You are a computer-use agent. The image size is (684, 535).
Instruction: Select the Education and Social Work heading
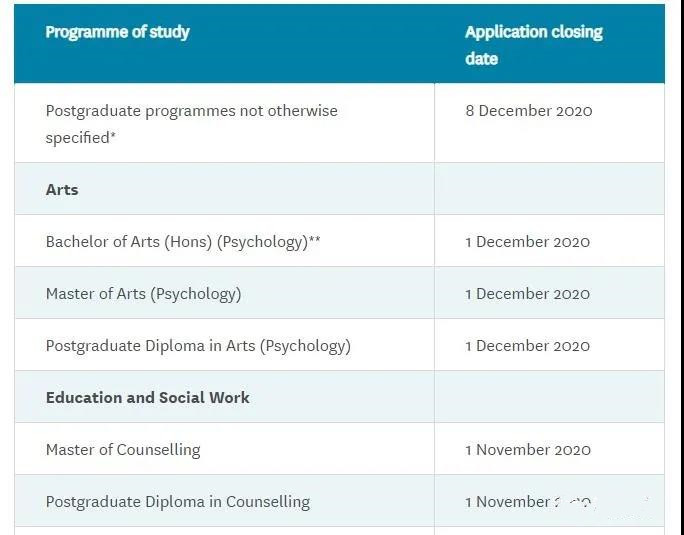147,398
